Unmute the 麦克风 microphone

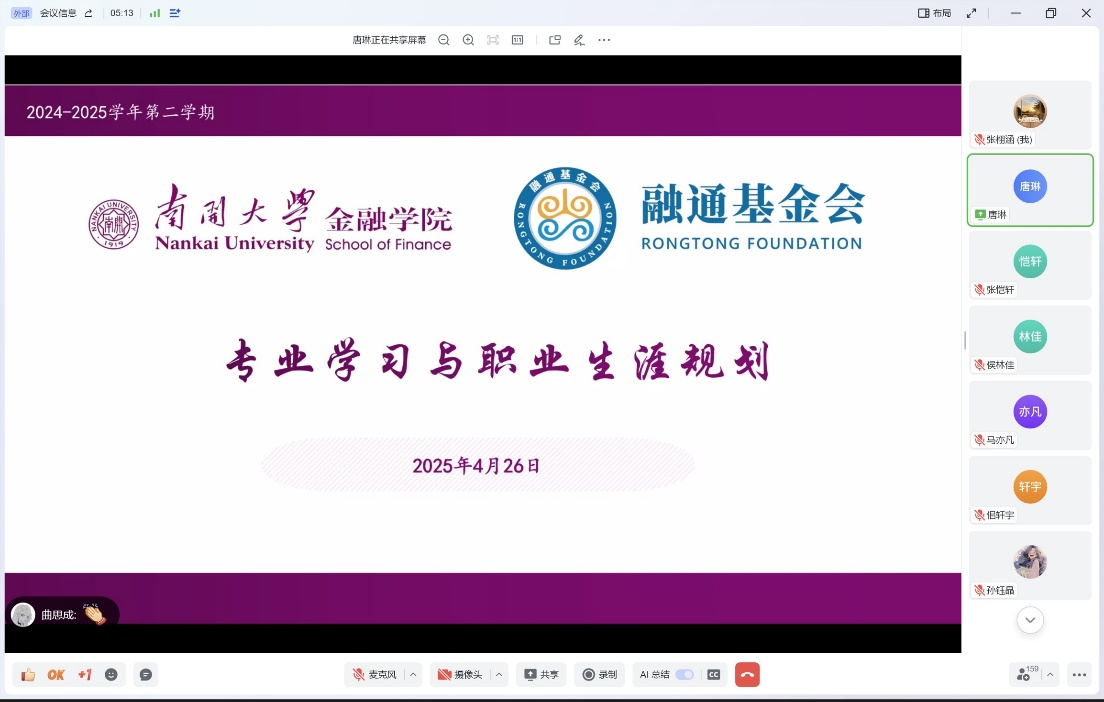click(375, 675)
